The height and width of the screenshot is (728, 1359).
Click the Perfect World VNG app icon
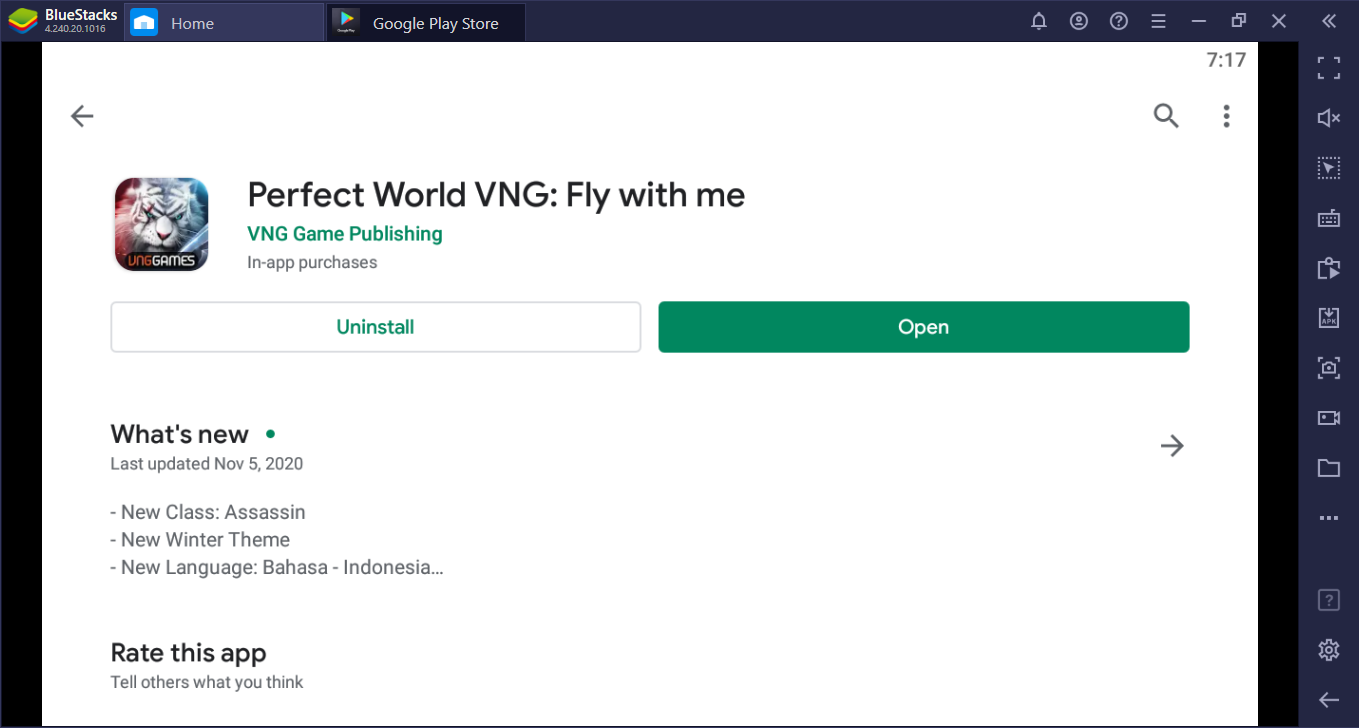pos(161,224)
